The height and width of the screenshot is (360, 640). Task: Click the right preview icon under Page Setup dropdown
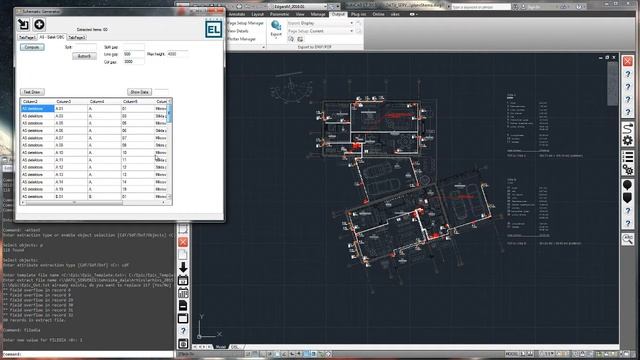tap(300, 39)
